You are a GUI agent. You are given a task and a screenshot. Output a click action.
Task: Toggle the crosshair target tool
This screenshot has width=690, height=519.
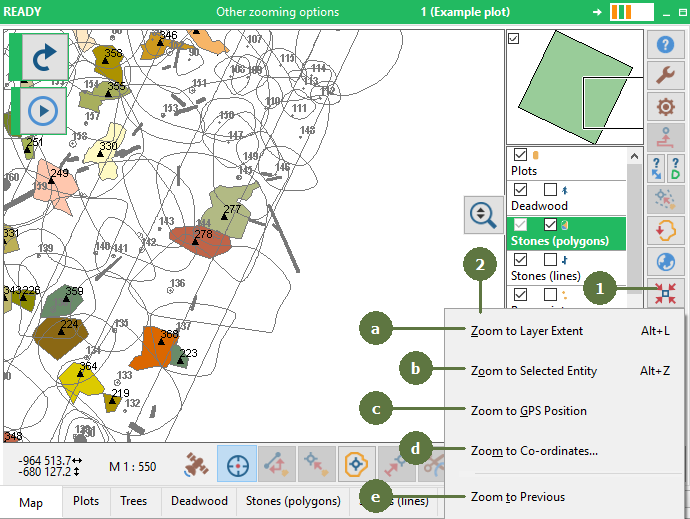tap(237, 465)
